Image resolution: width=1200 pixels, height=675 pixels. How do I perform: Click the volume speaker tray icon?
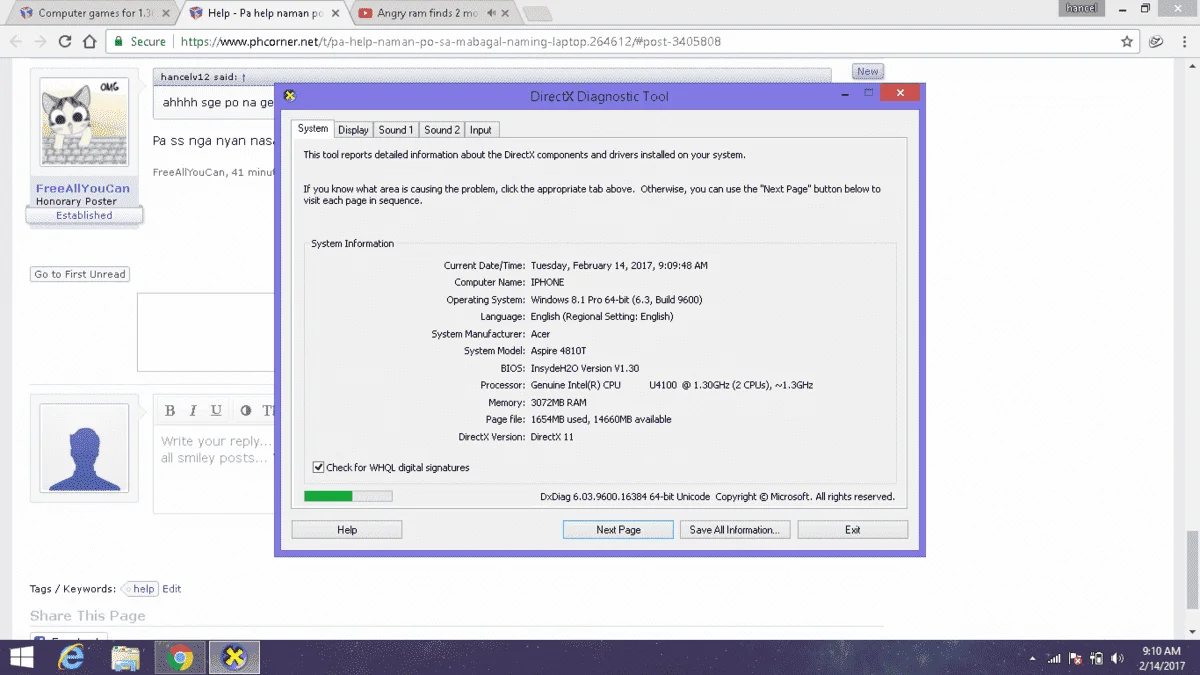pyautogui.click(x=1117, y=659)
